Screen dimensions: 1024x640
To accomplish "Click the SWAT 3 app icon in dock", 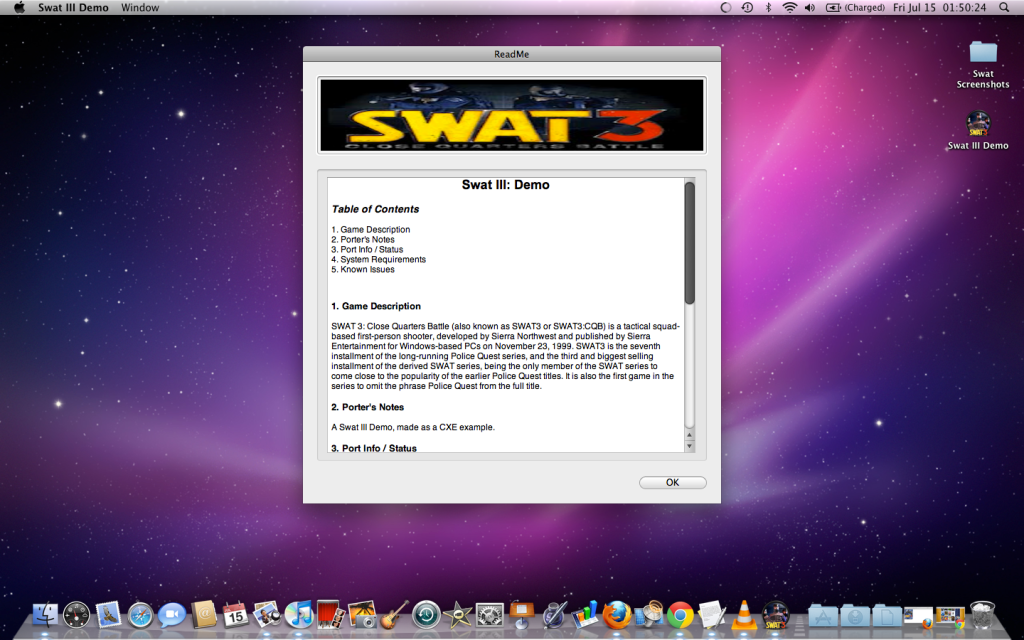I will click(x=775, y=615).
